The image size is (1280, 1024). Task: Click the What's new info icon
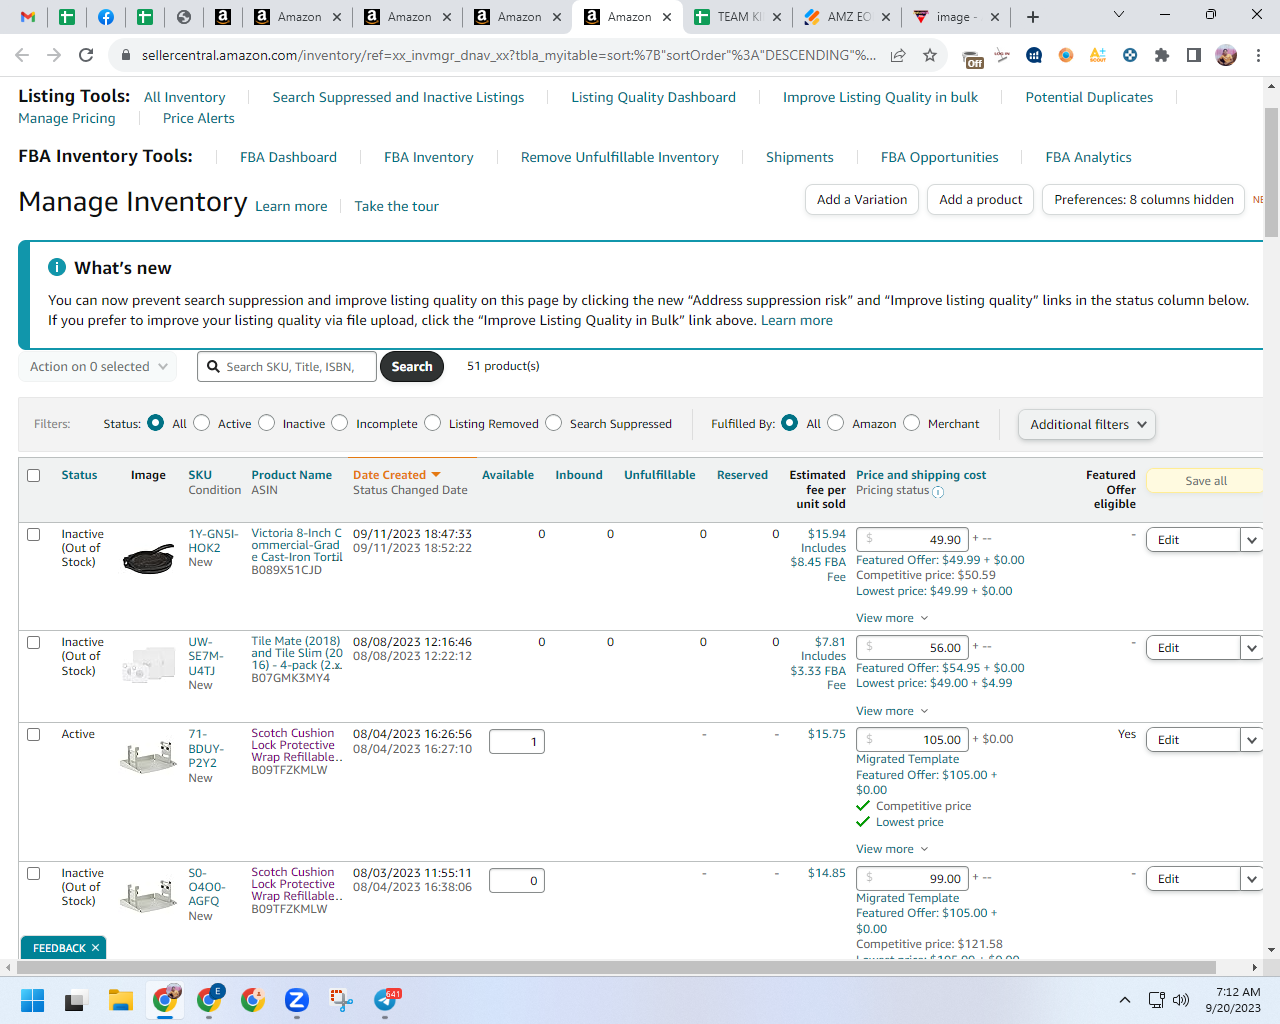tap(57, 267)
